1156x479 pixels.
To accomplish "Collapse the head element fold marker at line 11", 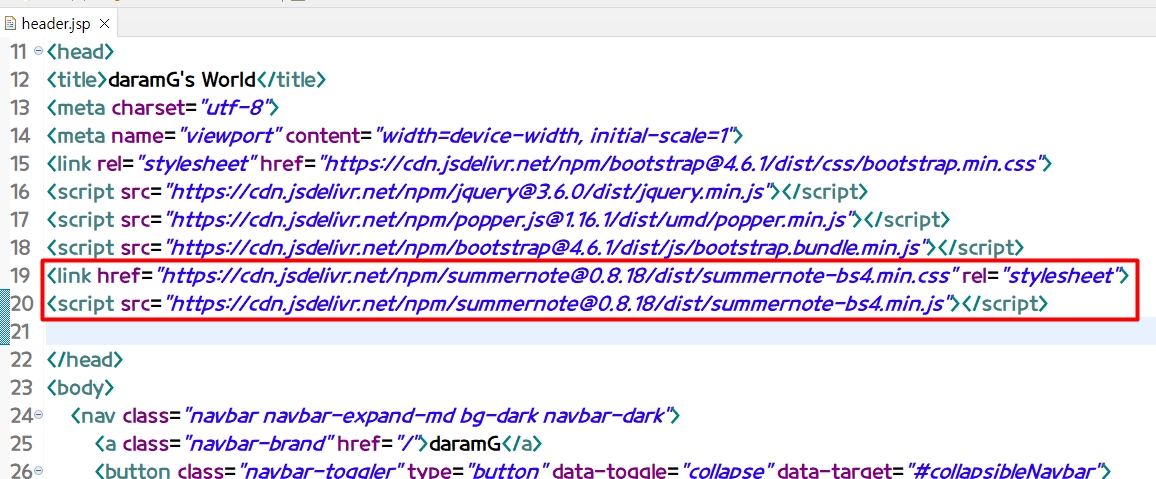I will coord(38,52).
